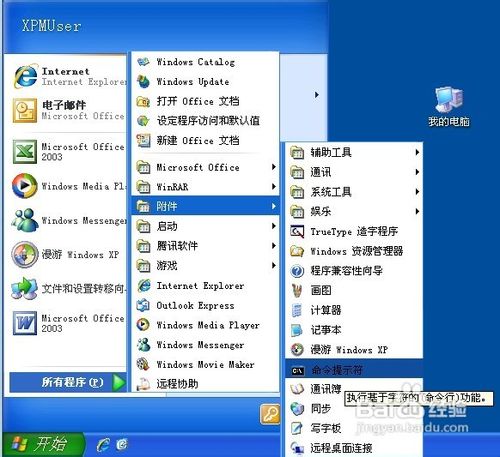This screenshot has height=457, width=500.
Task: Expand 腾讯软件 submenu arrow
Action: 274,246
